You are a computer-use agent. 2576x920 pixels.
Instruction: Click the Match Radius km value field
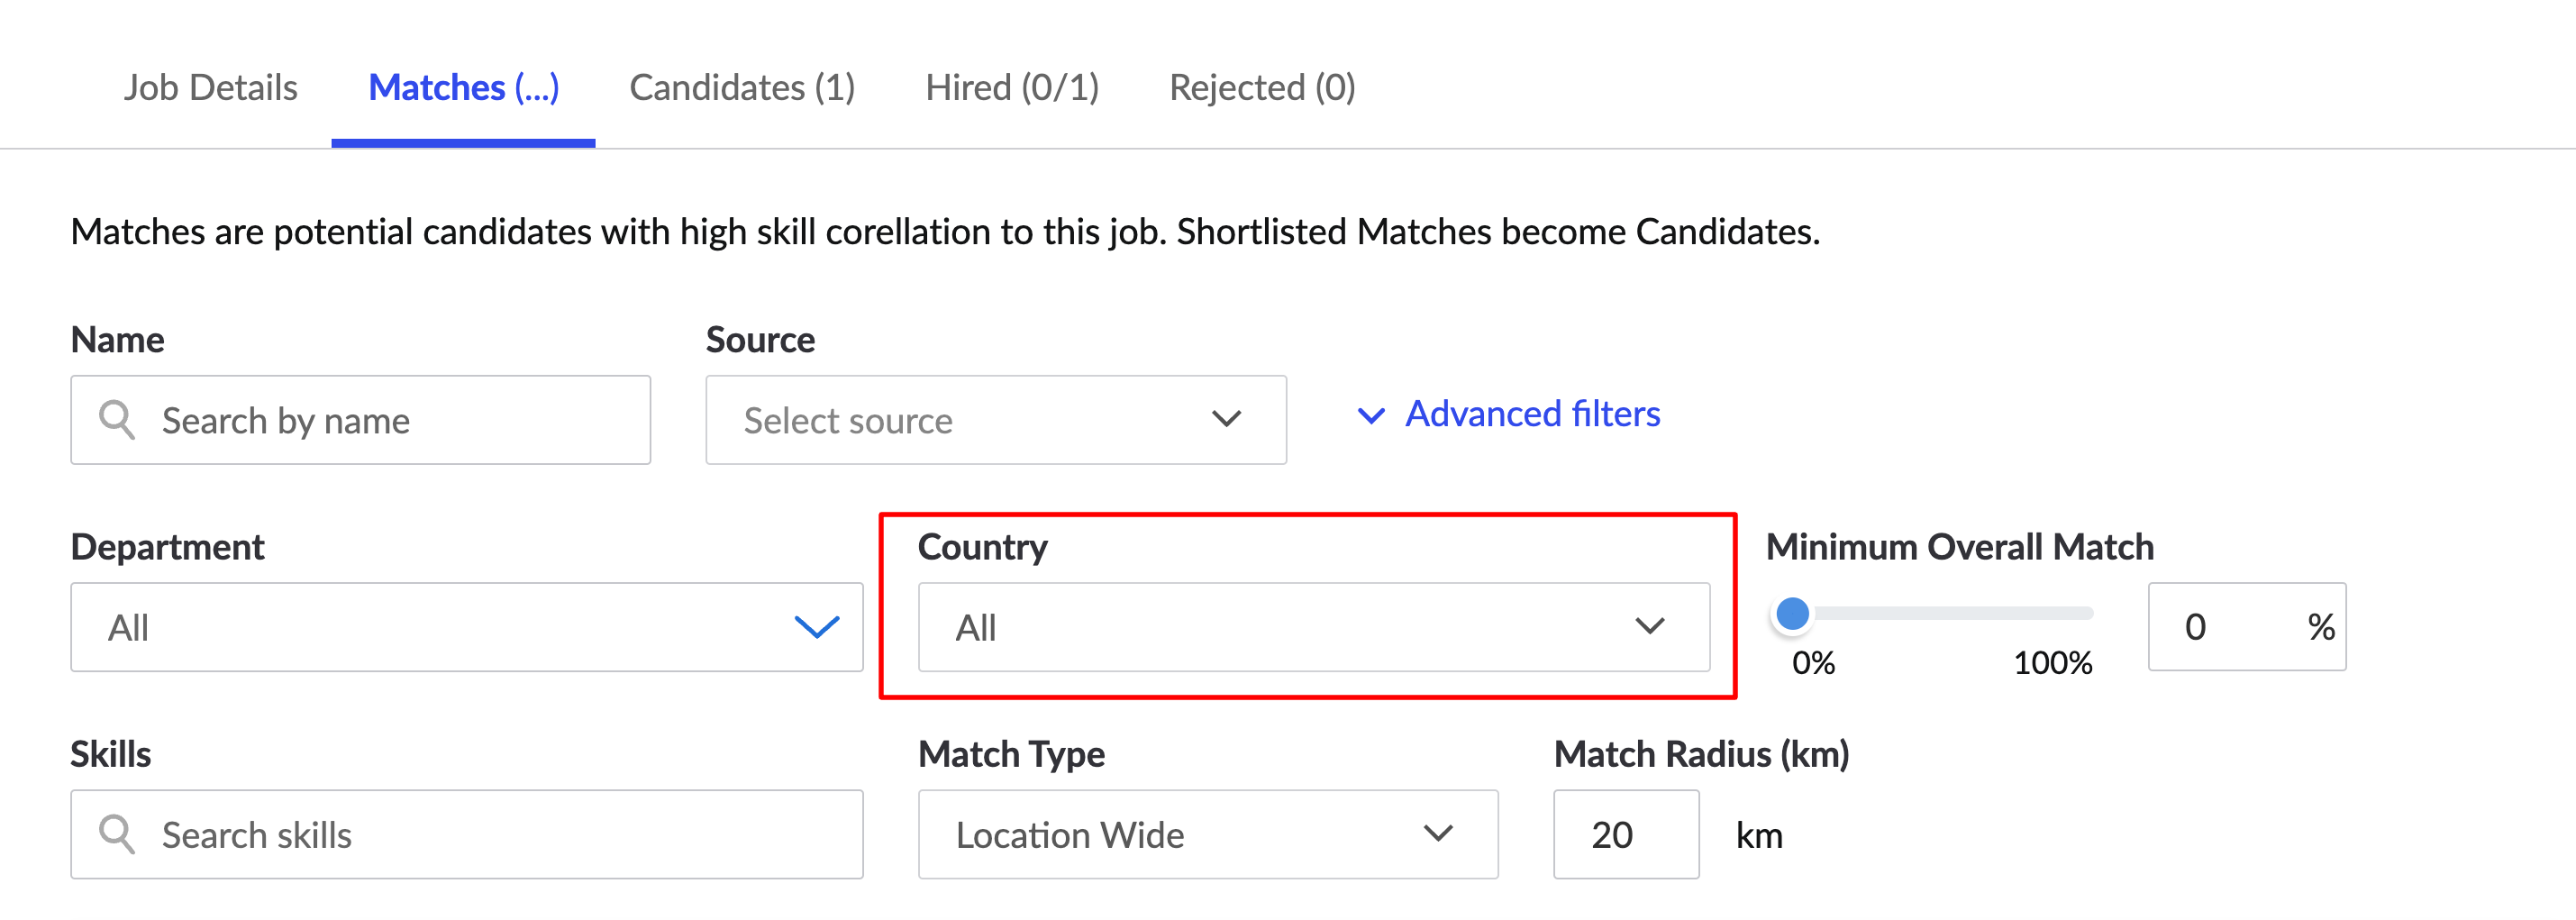[1624, 834]
